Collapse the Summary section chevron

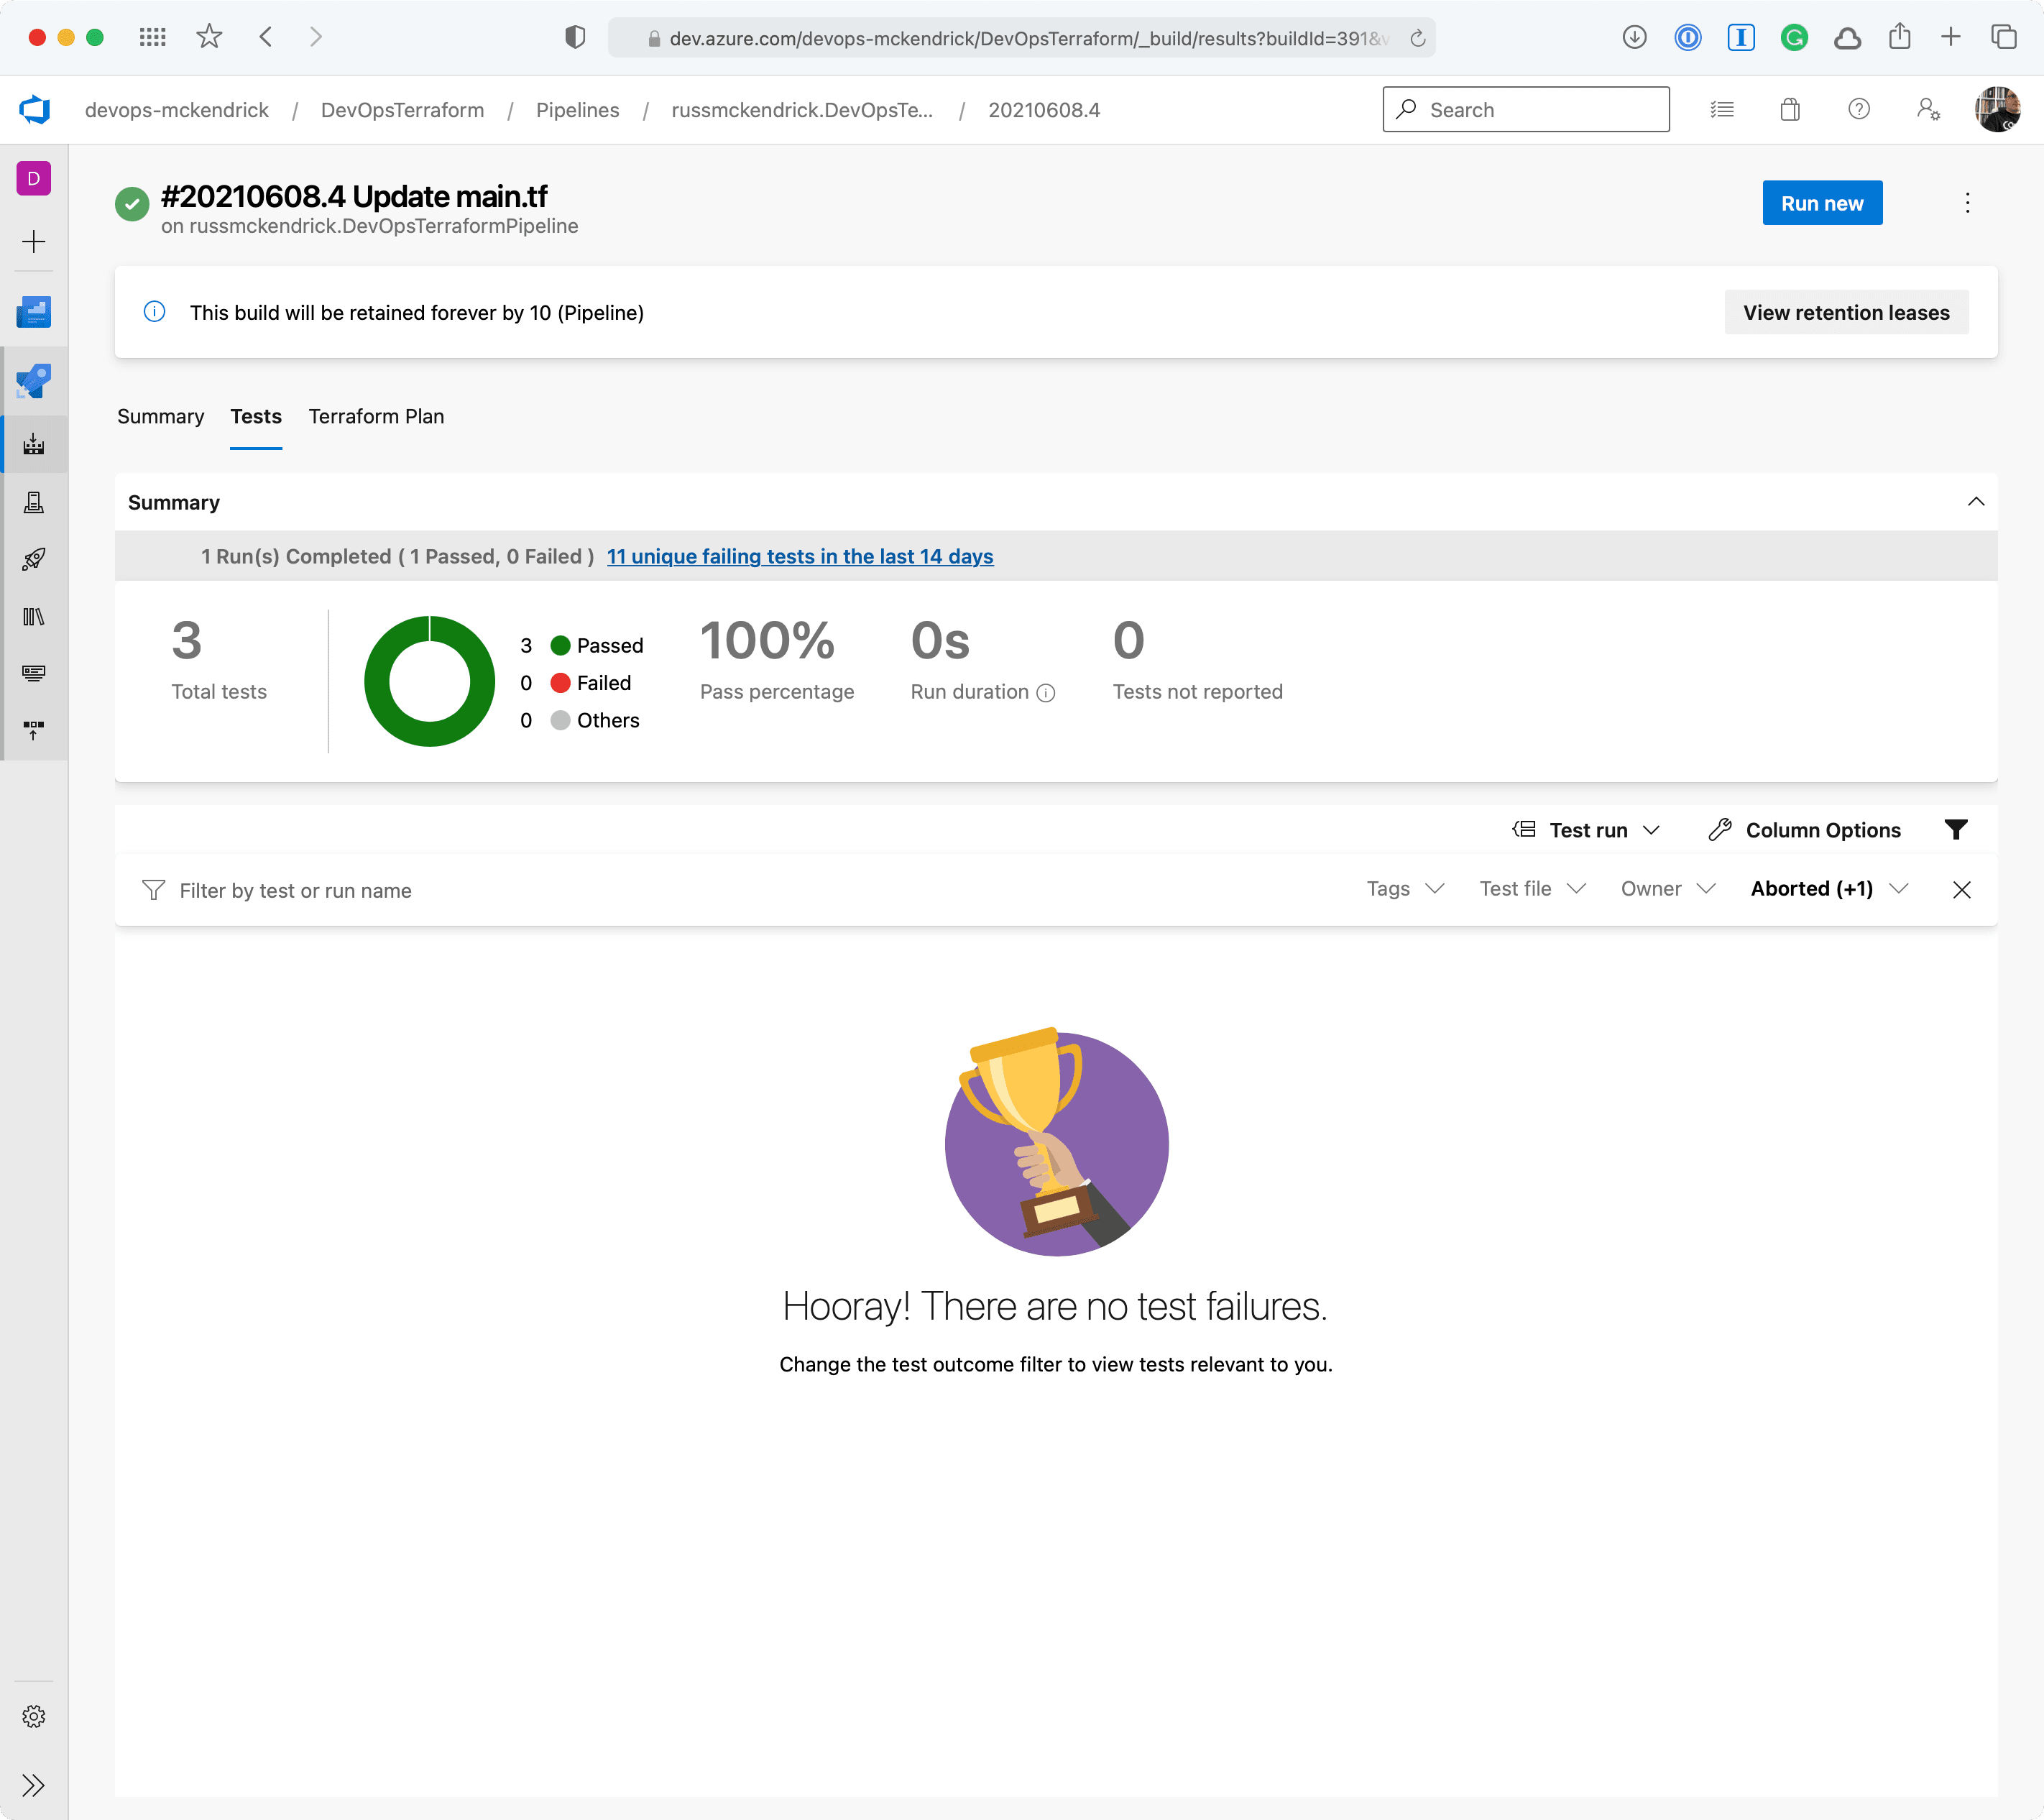click(x=1975, y=502)
